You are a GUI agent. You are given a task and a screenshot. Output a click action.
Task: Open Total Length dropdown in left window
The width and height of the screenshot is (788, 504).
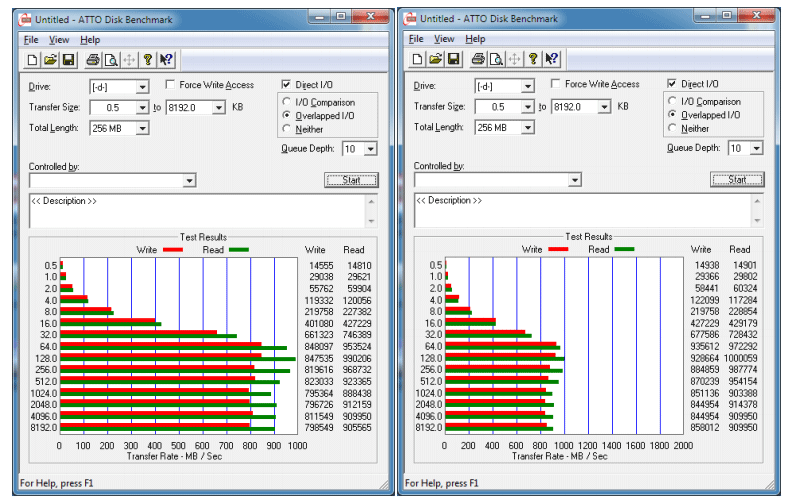click(143, 129)
